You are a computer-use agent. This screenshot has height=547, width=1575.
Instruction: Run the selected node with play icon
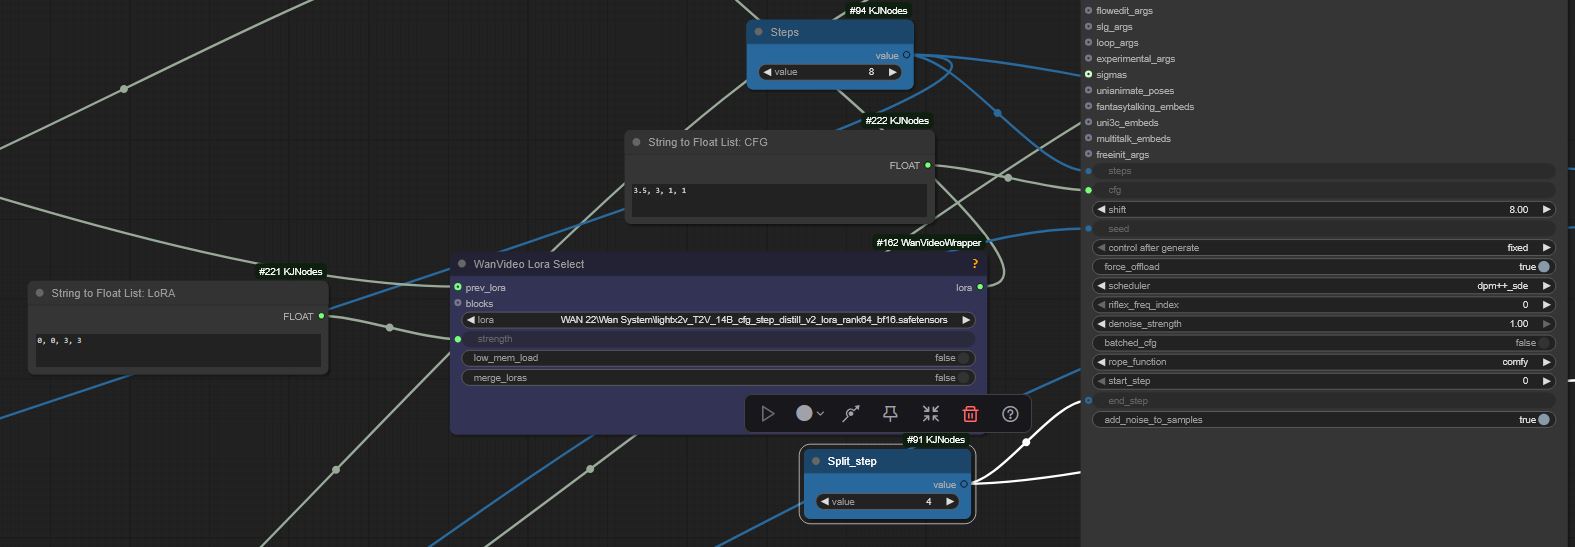pyautogui.click(x=767, y=414)
